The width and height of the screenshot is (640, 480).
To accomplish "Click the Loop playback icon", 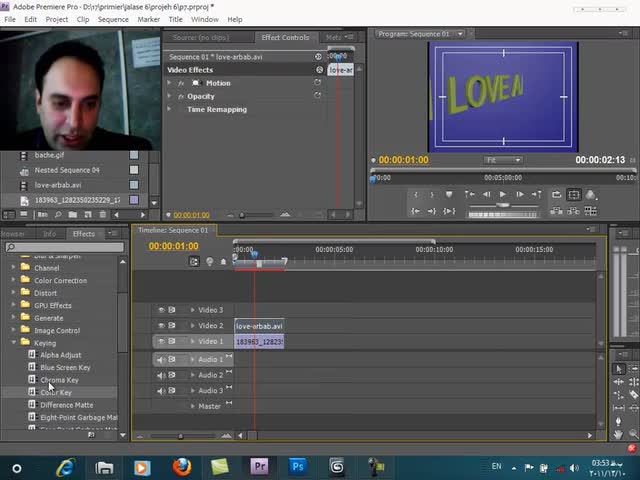I will [x=555, y=194].
